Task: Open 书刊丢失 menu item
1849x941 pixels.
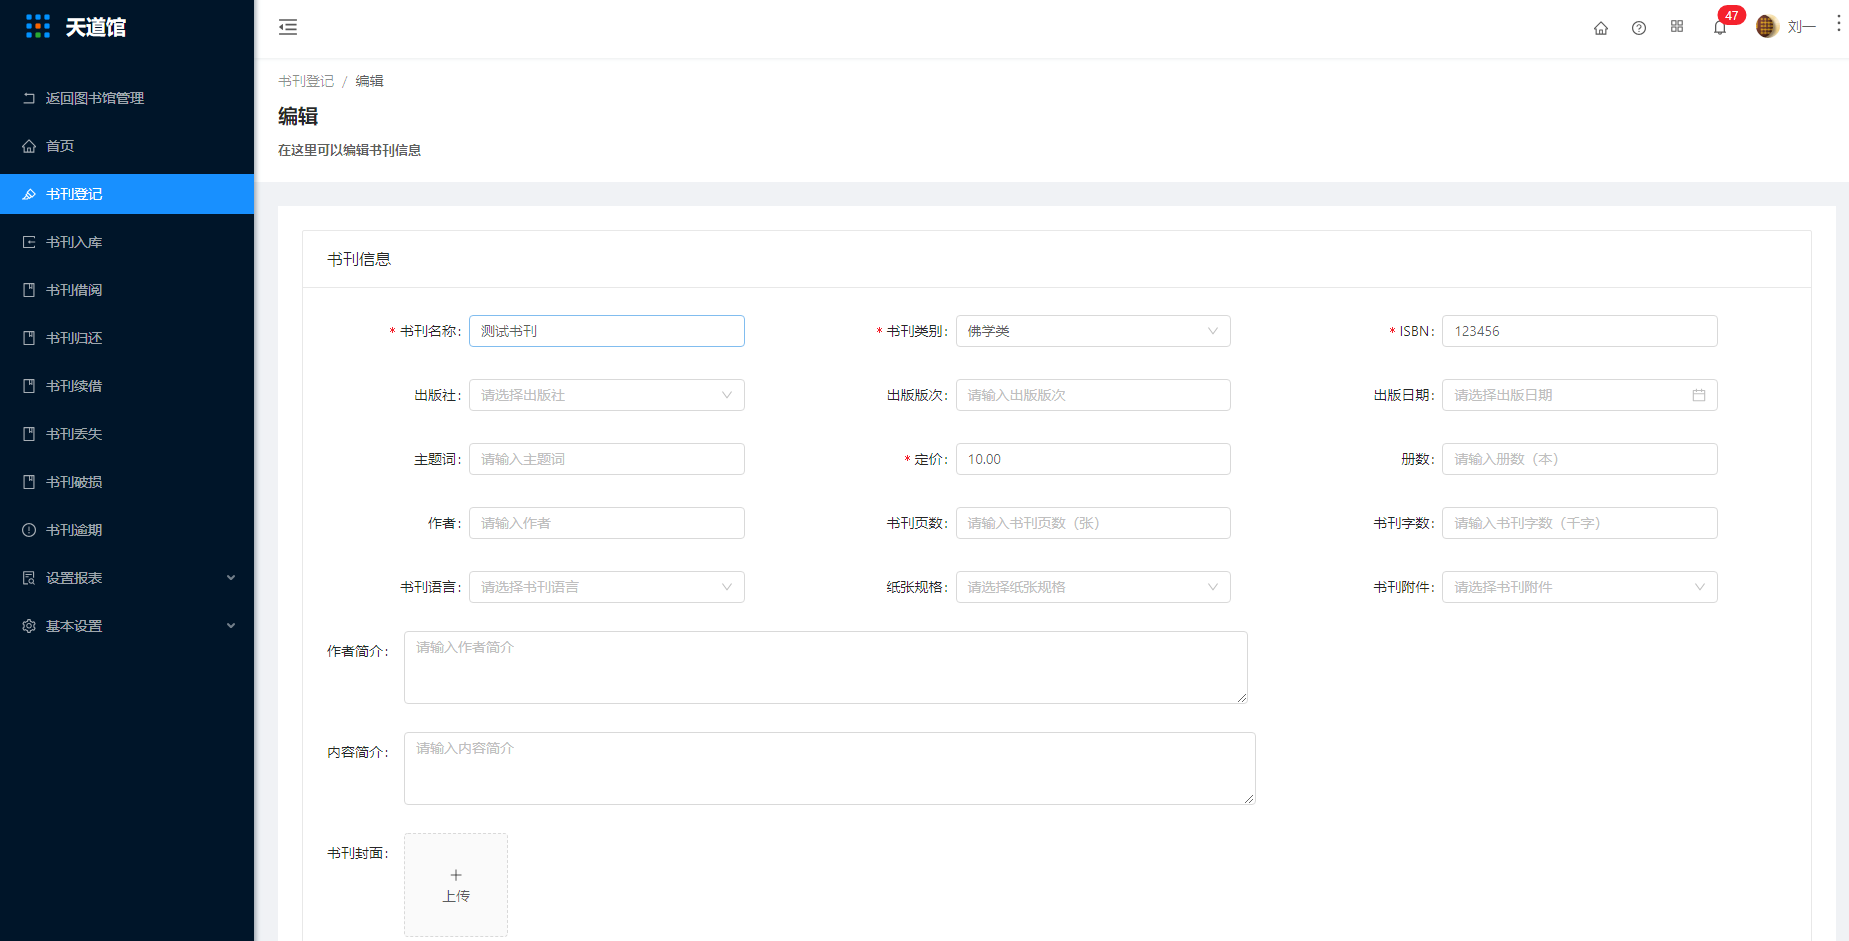Action: click(x=127, y=434)
